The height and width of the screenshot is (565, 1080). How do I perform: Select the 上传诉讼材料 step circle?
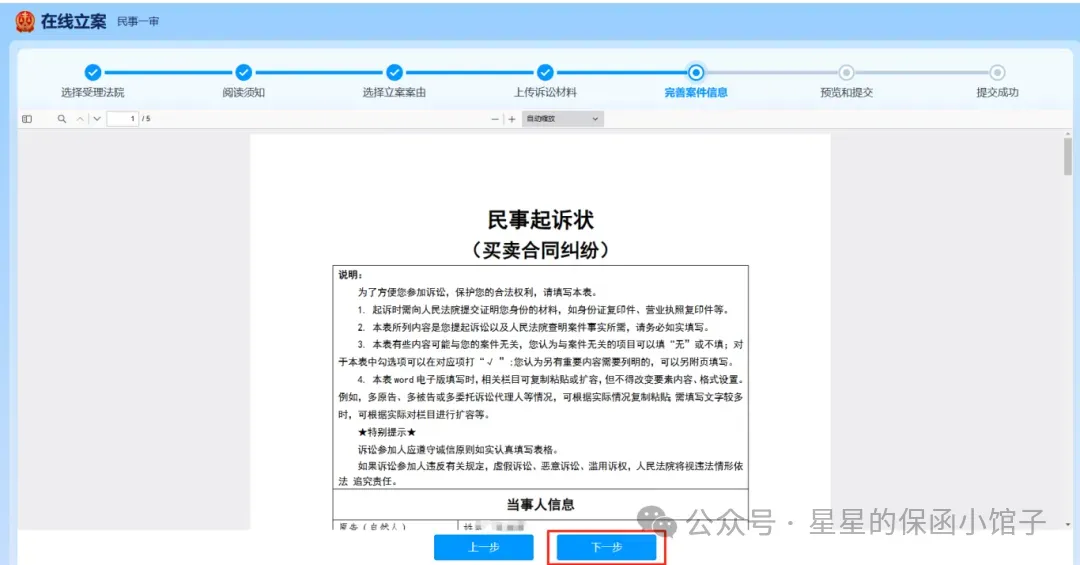coord(545,72)
